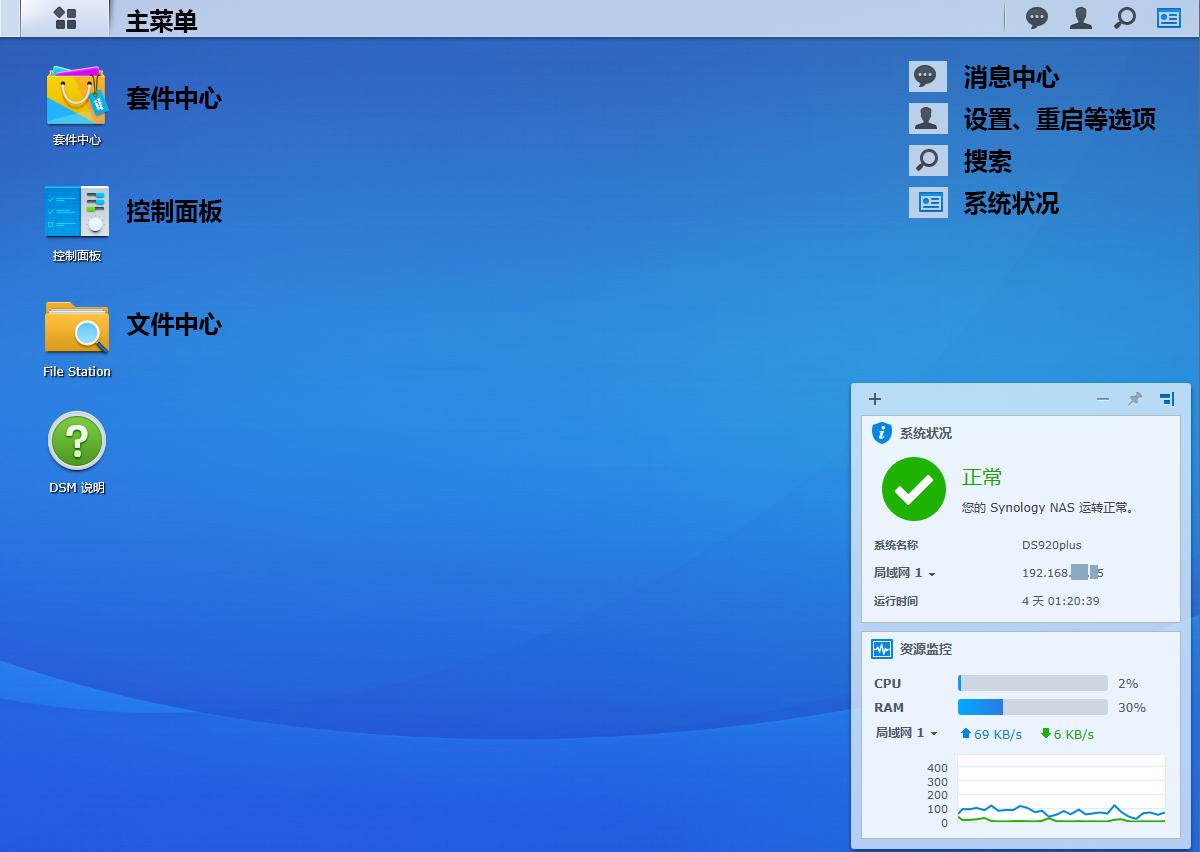This screenshot has width=1200, height=852.
Task: Toggle the widget panel layout view
Action: tap(1166, 399)
